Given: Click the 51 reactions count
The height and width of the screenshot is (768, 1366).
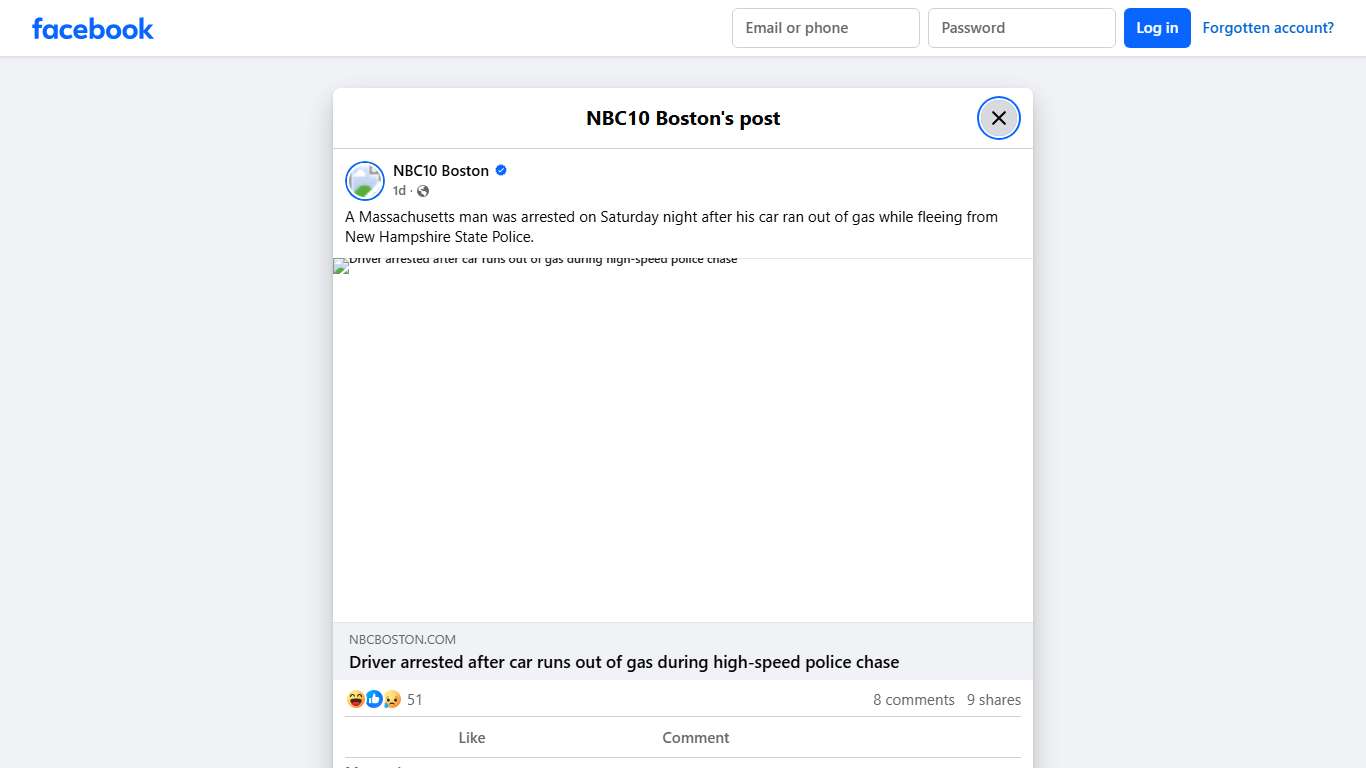Looking at the screenshot, I should pos(414,699).
